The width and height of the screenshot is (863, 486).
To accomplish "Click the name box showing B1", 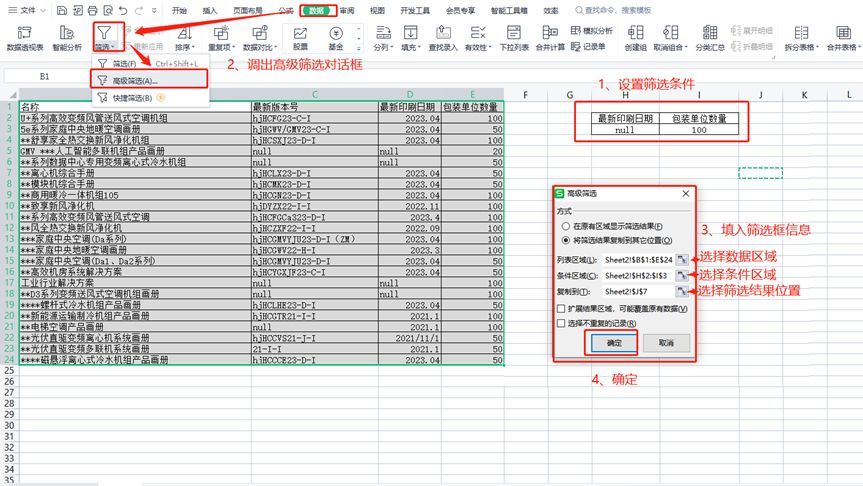I will pos(45,77).
